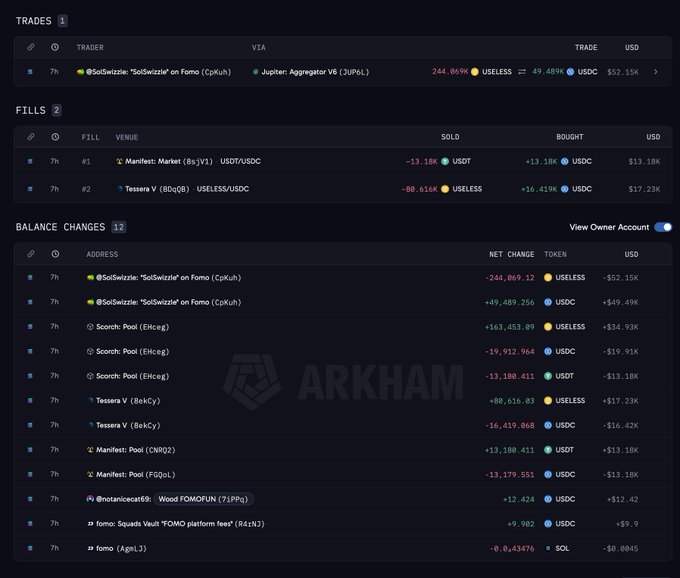Open SolSwizzle trader link in Trades table
680x578 pixels.
click(158, 72)
